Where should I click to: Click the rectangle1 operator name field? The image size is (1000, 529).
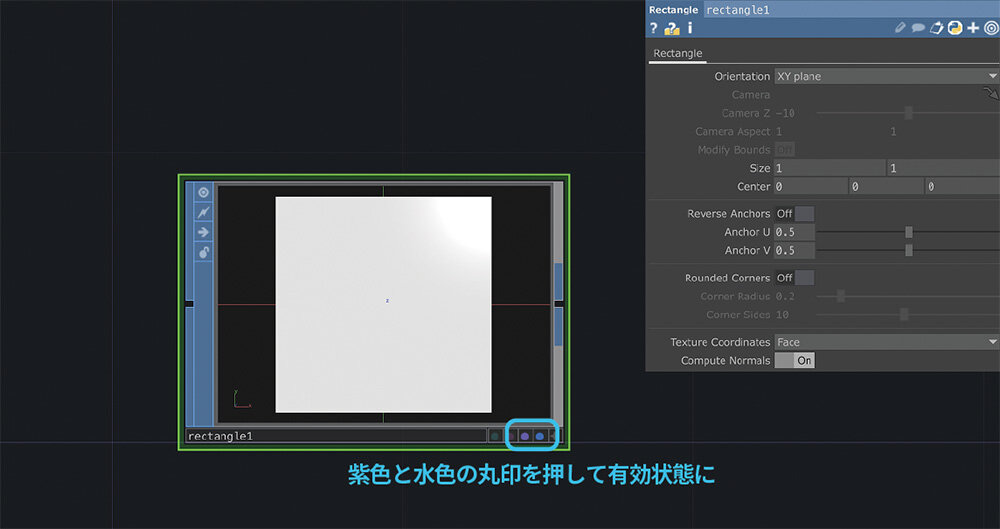335,436
